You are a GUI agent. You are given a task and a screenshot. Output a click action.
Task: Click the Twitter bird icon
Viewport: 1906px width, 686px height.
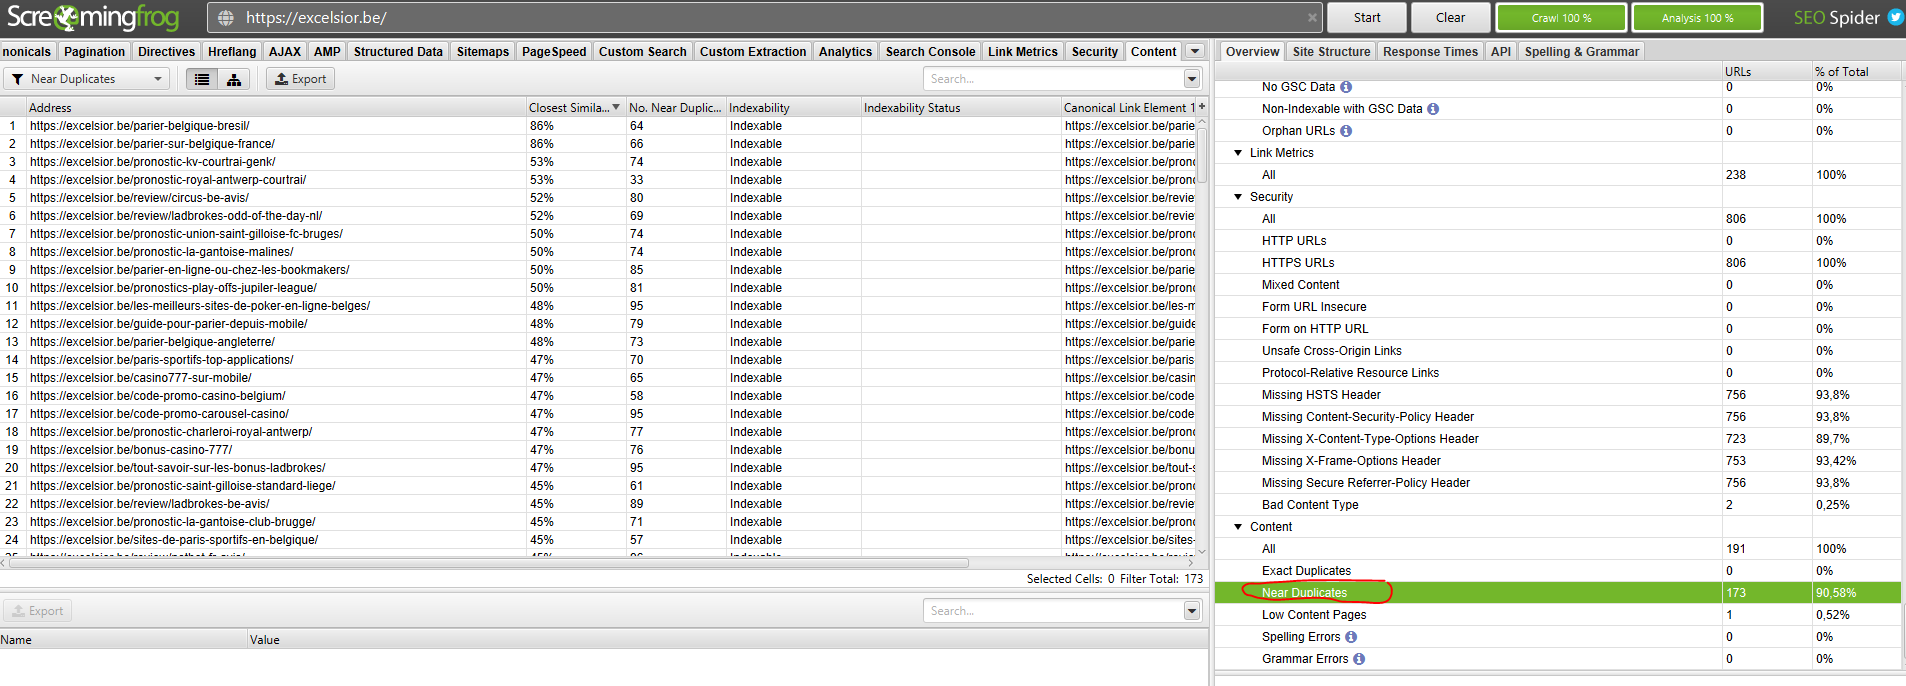coord(1895,17)
